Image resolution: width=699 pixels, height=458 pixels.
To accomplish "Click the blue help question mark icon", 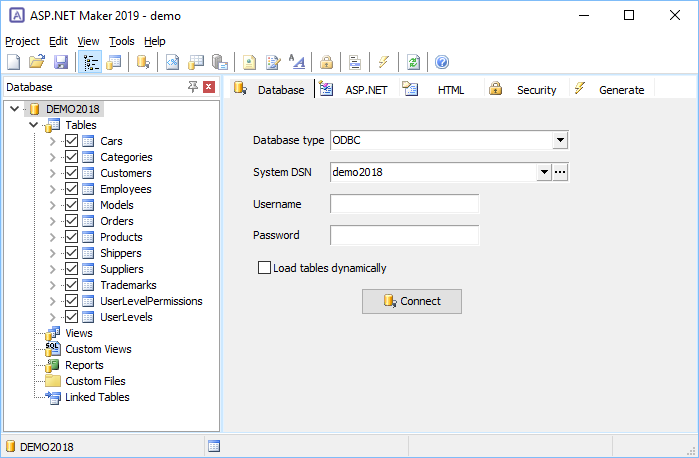I will coord(442,62).
